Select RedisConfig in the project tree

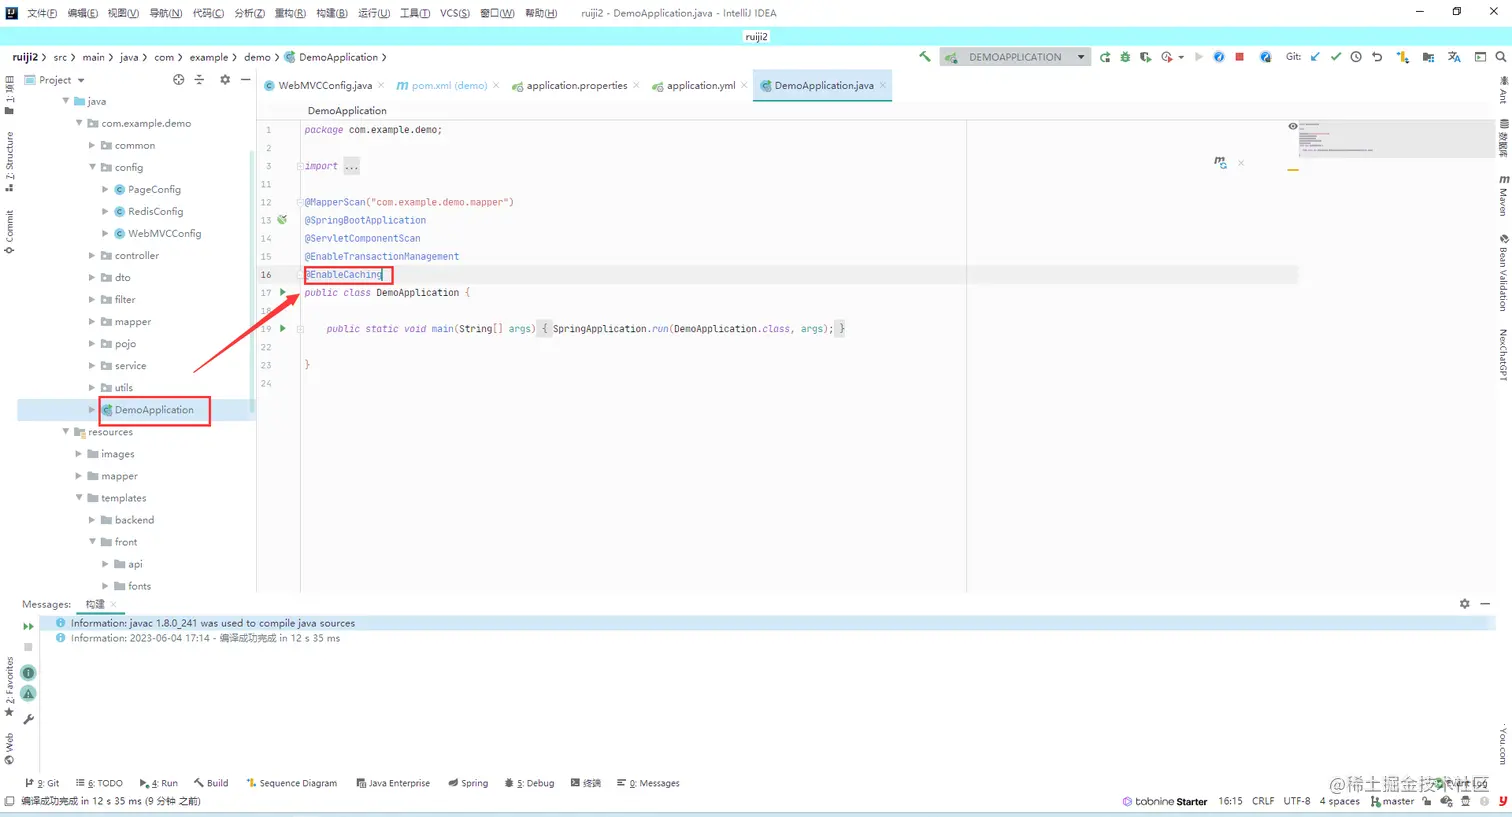[155, 211]
